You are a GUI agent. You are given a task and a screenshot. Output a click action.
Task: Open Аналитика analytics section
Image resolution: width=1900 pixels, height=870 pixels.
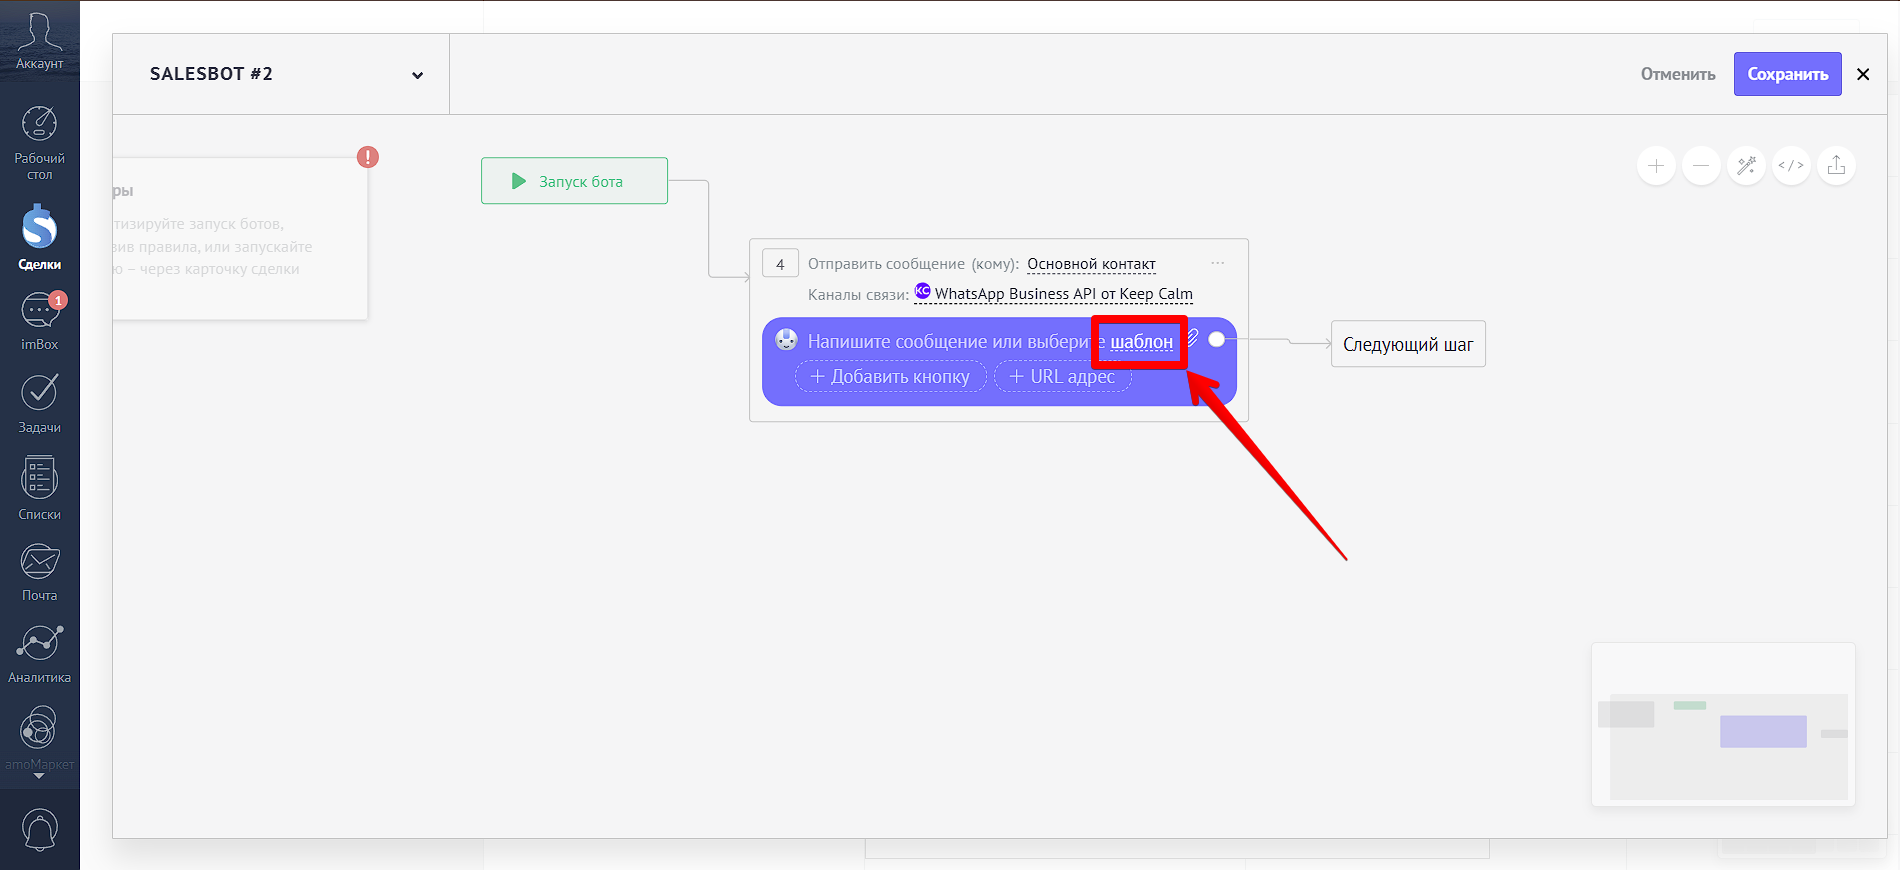point(39,655)
